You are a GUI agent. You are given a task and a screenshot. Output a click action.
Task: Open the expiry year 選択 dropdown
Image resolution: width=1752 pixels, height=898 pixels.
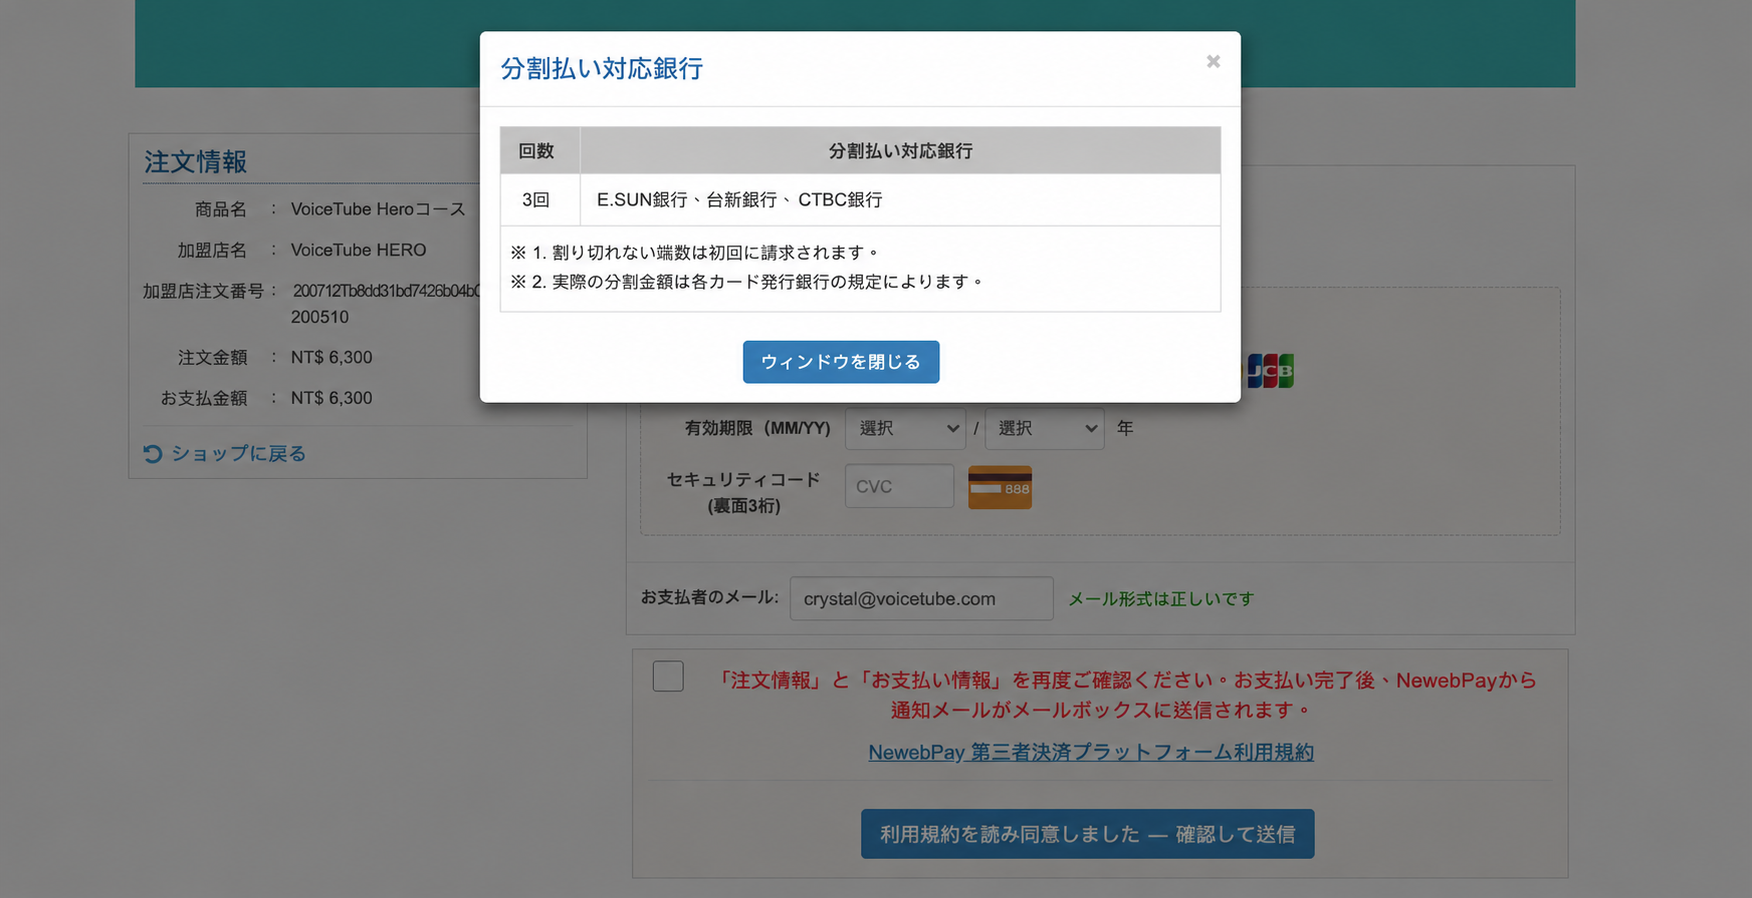coord(1044,428)
